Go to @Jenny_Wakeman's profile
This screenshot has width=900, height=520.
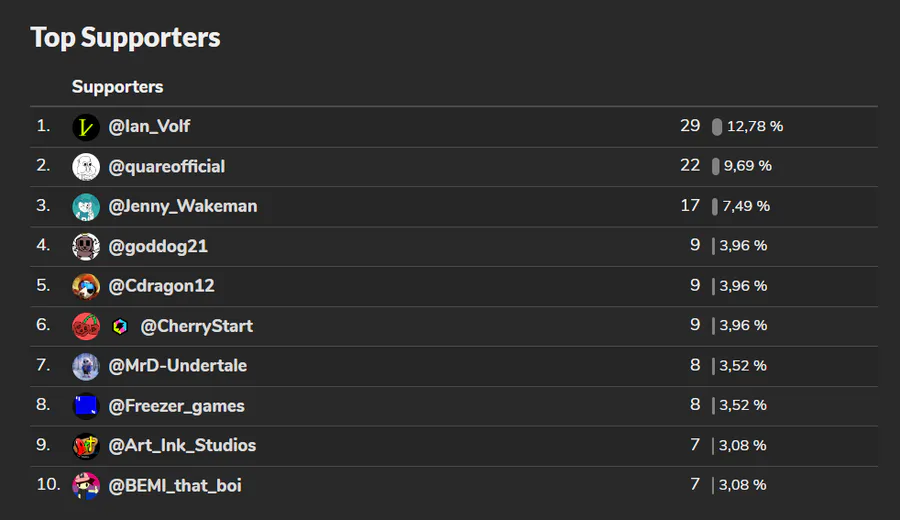[183, 206]
